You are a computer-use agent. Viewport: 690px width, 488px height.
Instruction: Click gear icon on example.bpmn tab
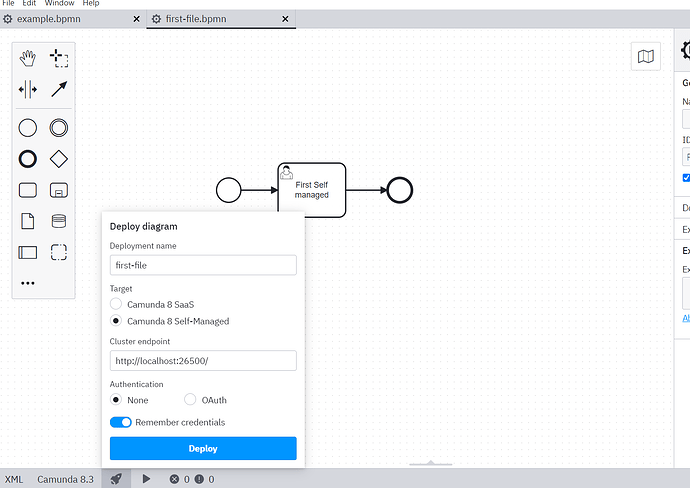[x=7, y=19]
